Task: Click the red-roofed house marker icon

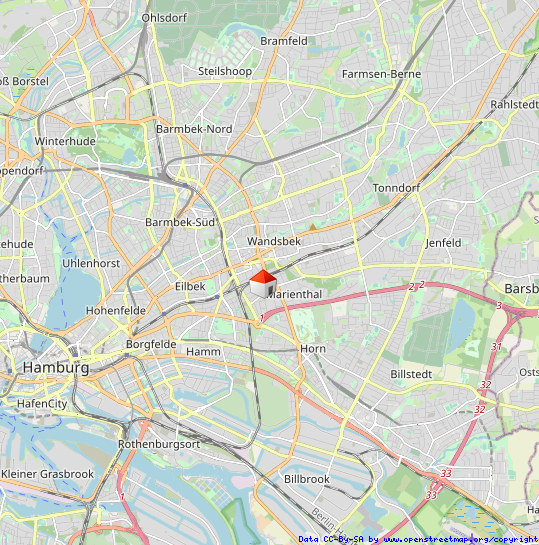Action: coord(263,283)
